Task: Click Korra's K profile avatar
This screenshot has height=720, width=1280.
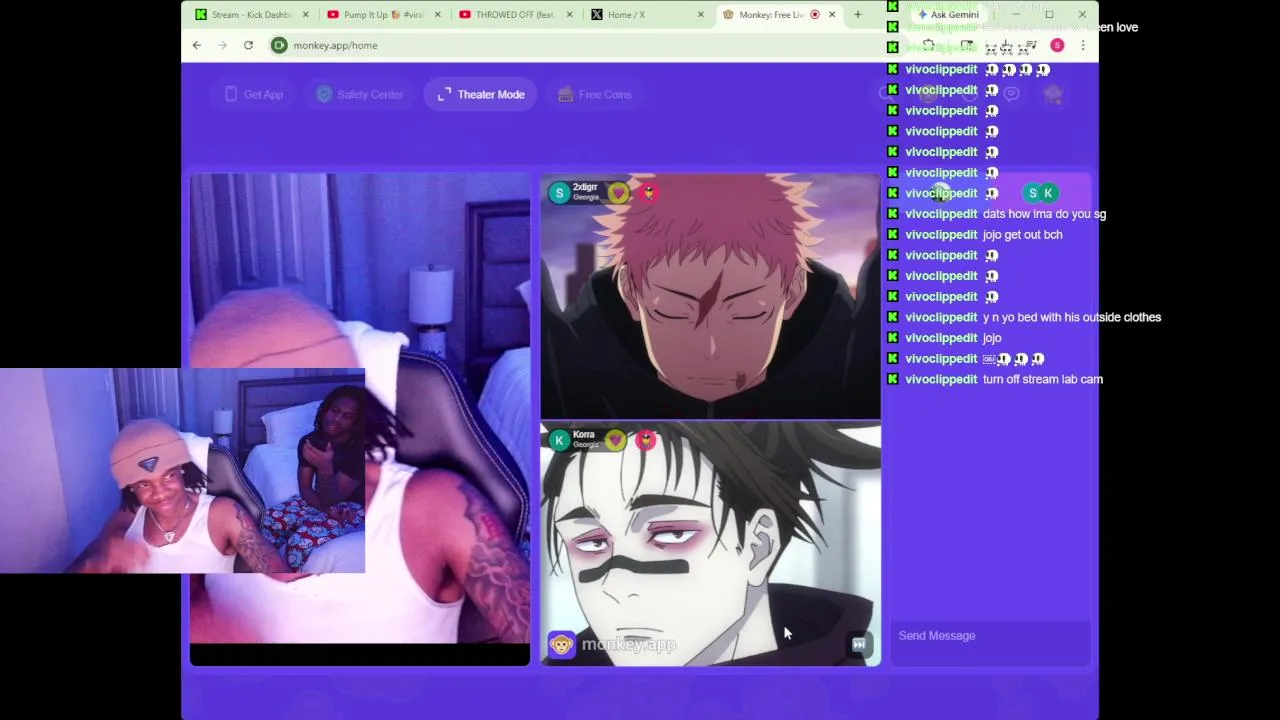Action: [559, 440]
